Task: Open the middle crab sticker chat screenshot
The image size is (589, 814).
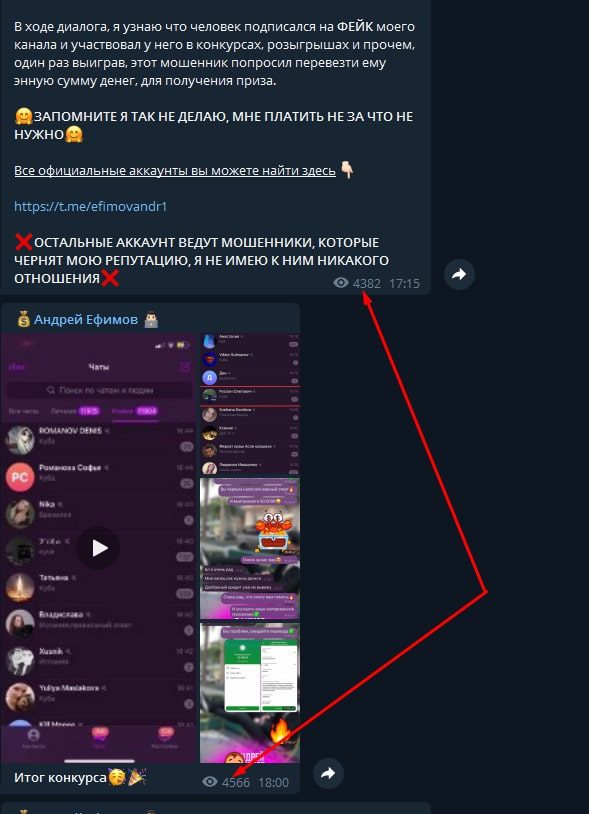Action: click(x=250, y=549)
